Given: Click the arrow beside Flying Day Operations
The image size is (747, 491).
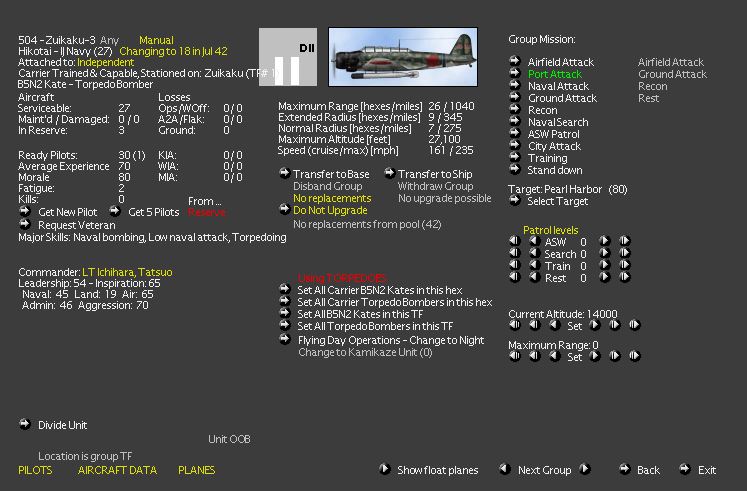Looking at the screenshot, I should (x=284, y=339).
